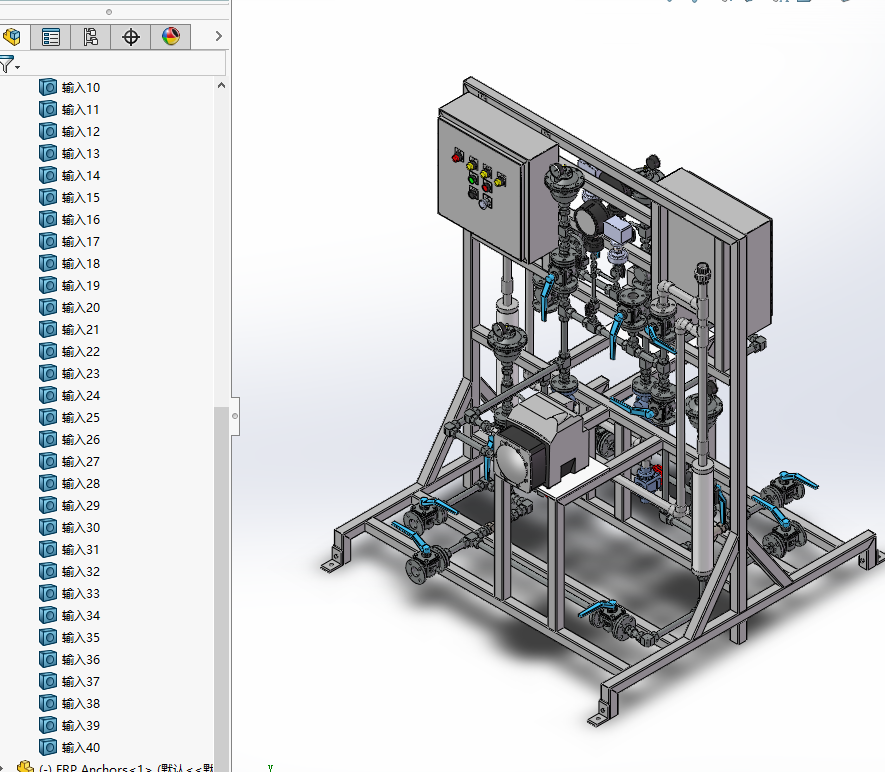Open the FeatureManager Design Tree tab
Screen dimensions: 885x772
12,37
